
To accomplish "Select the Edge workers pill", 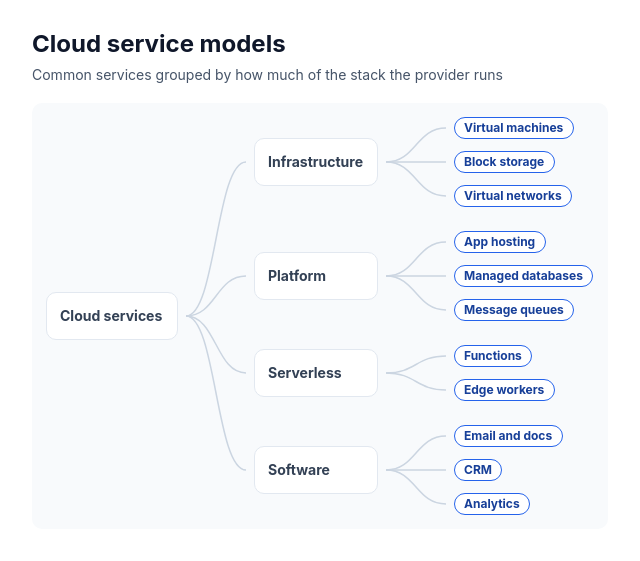I will 504,390.
